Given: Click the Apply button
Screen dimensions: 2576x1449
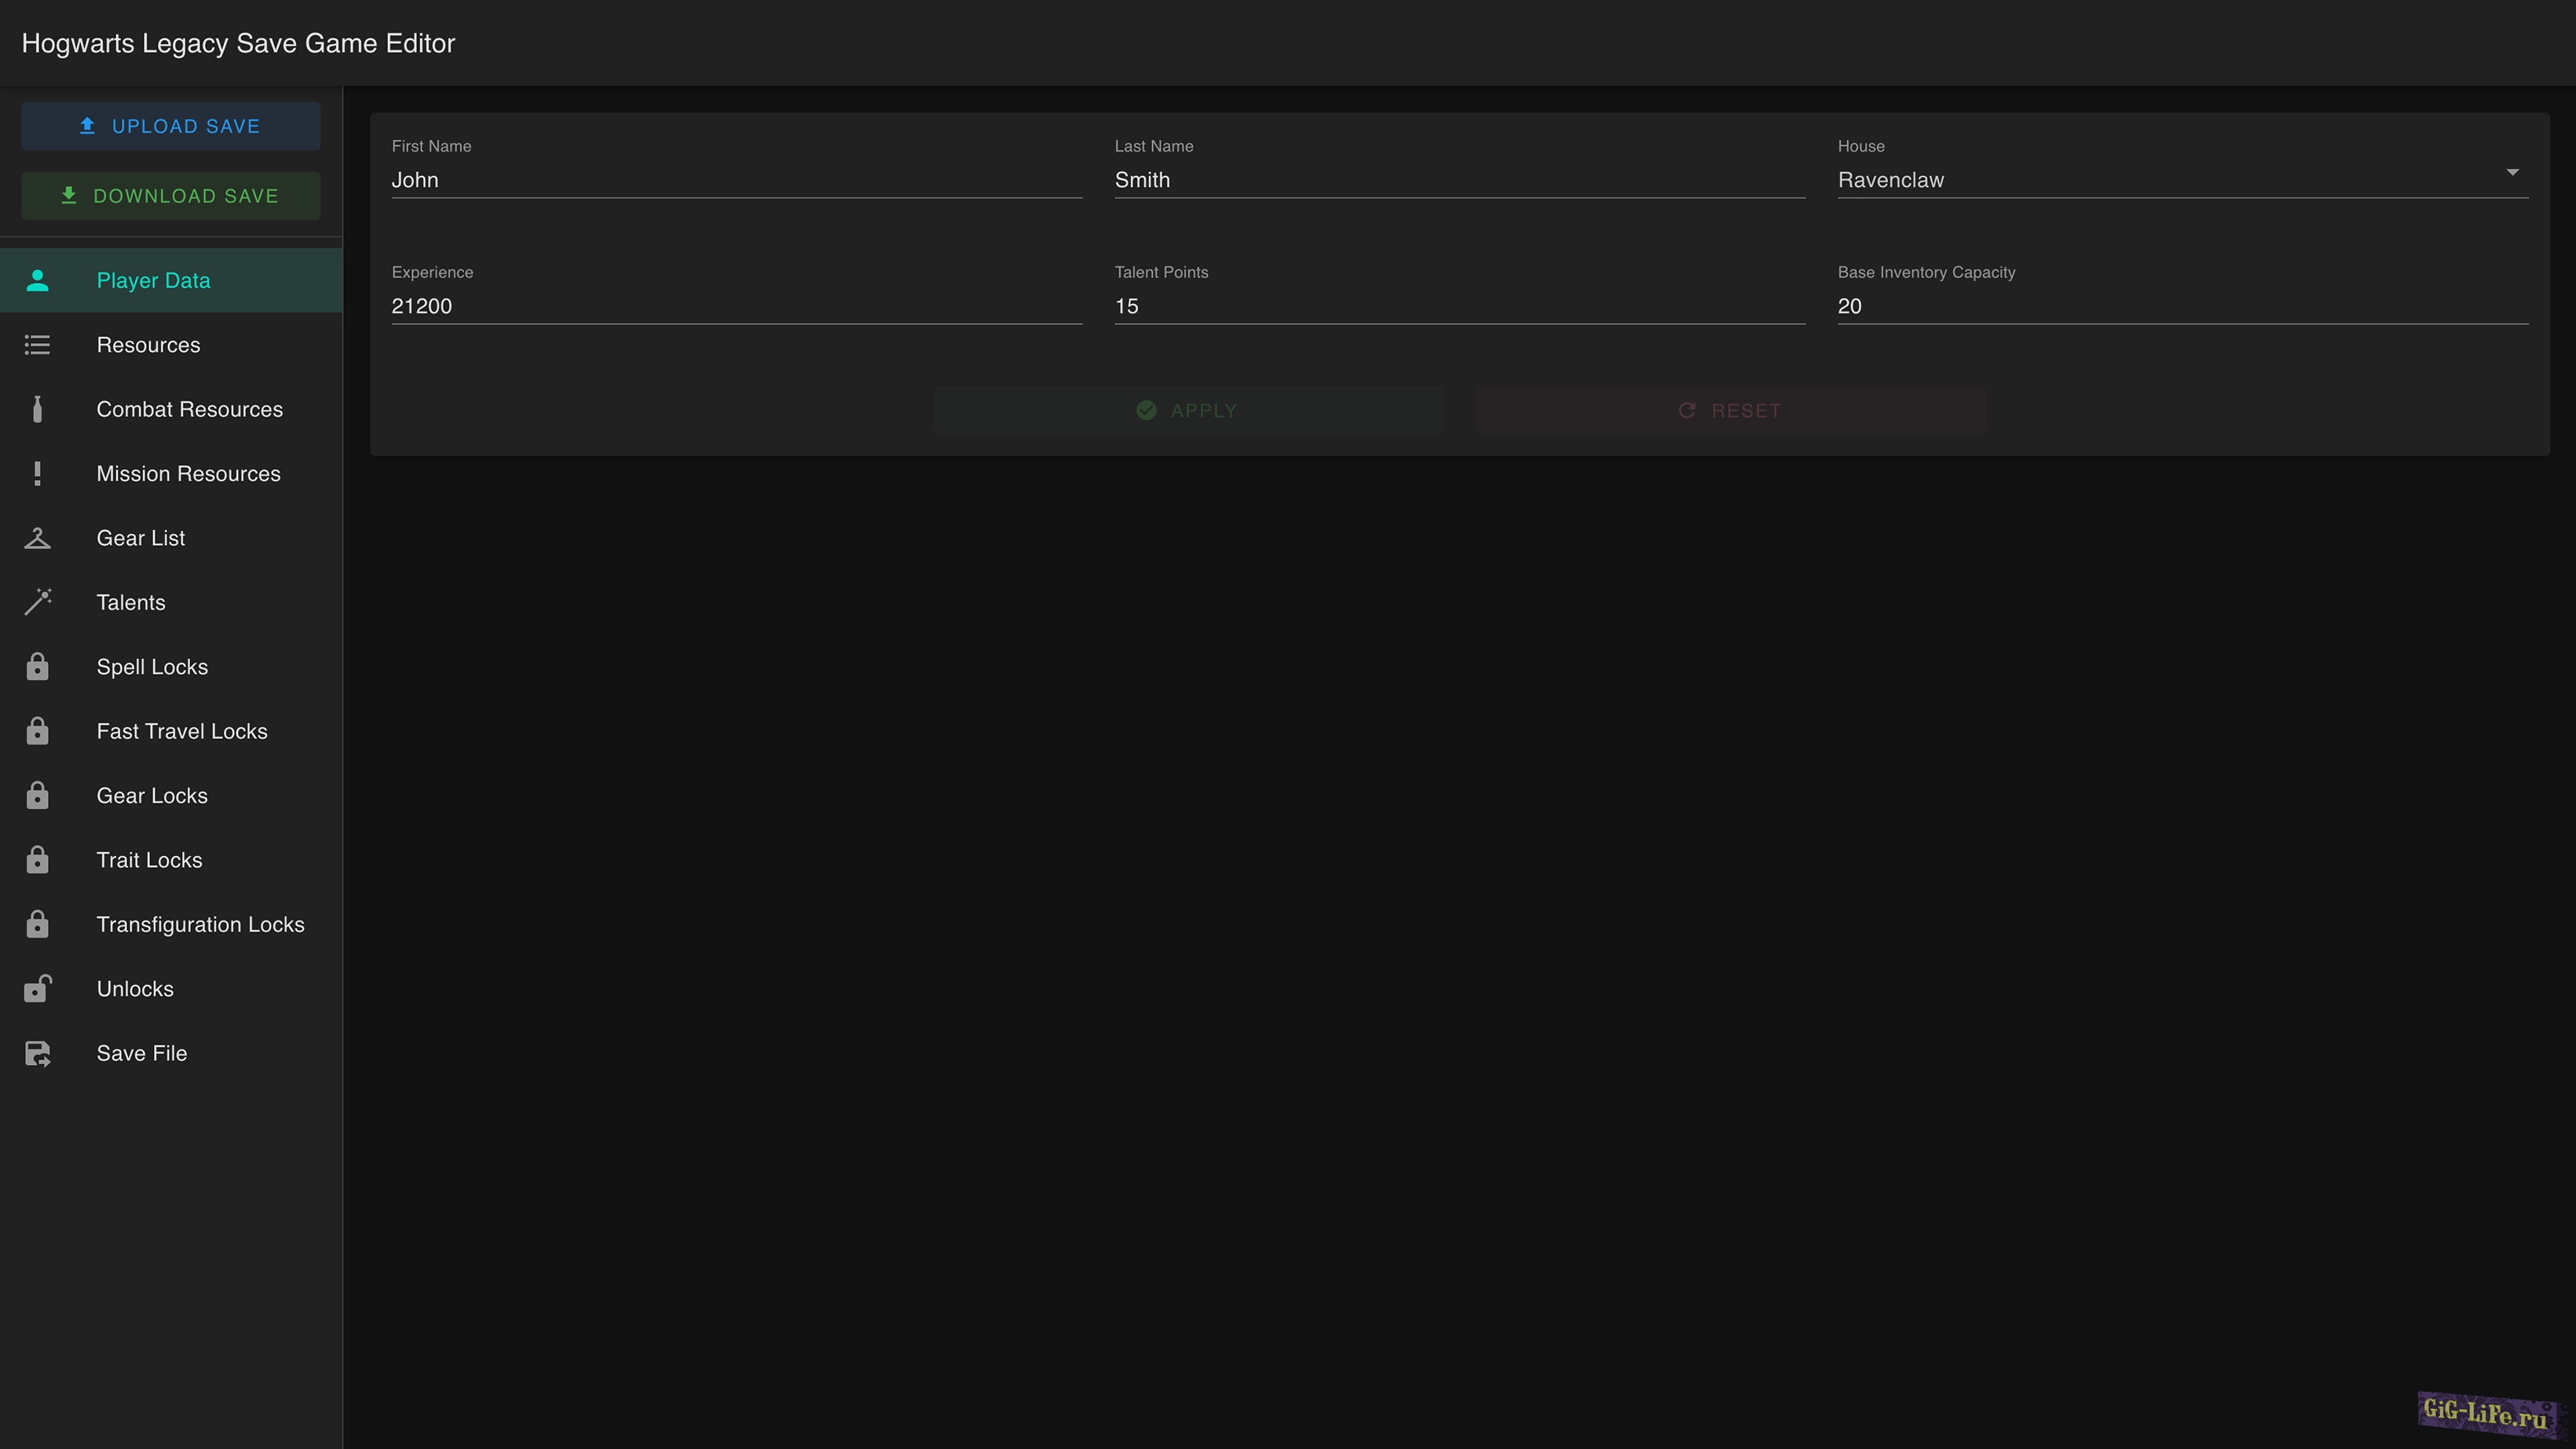Looking at the screenshot, I should (1188, 410).
